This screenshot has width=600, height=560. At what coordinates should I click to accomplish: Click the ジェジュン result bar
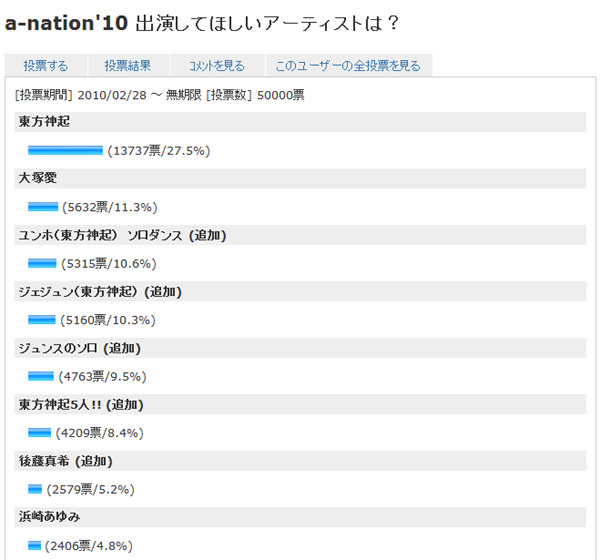(x=42, y=320)
